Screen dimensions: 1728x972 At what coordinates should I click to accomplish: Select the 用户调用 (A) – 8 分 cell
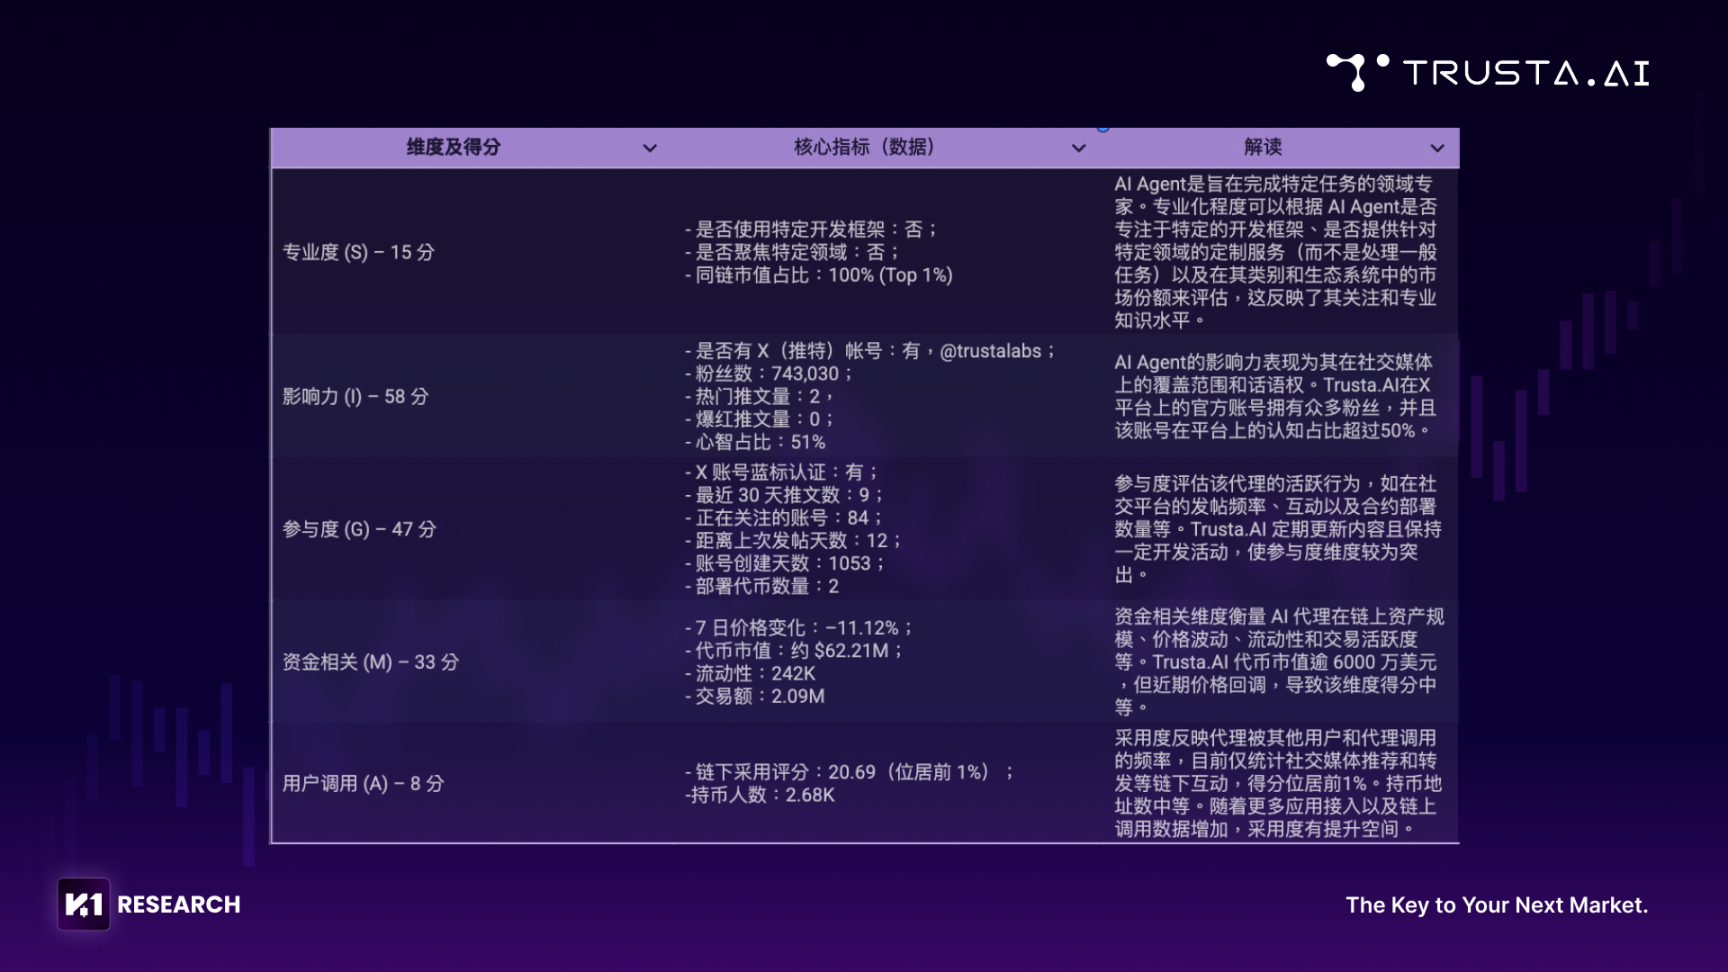pos(362,783)
